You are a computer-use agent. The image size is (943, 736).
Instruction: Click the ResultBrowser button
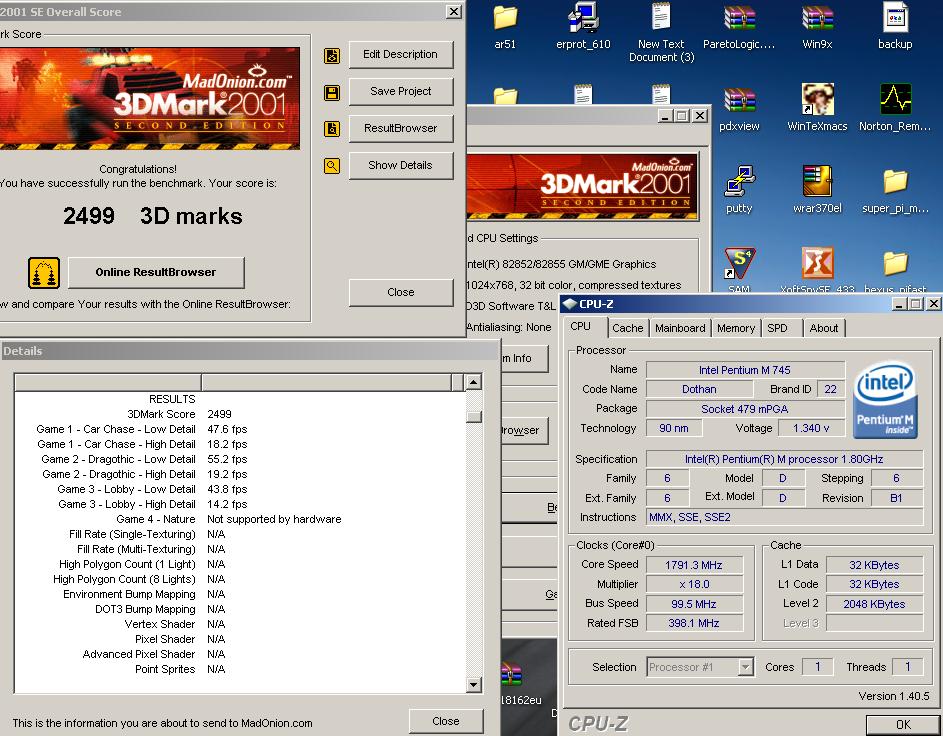tap(401, 128)
